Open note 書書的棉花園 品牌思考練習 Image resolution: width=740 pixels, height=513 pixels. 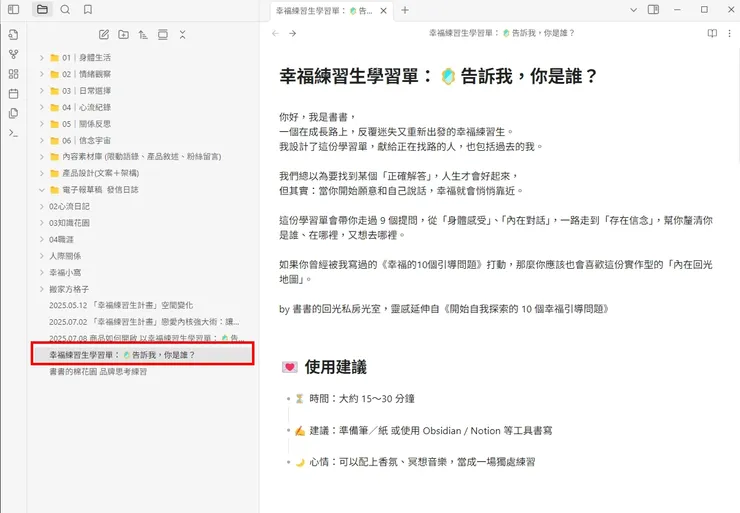click(143, 372)
